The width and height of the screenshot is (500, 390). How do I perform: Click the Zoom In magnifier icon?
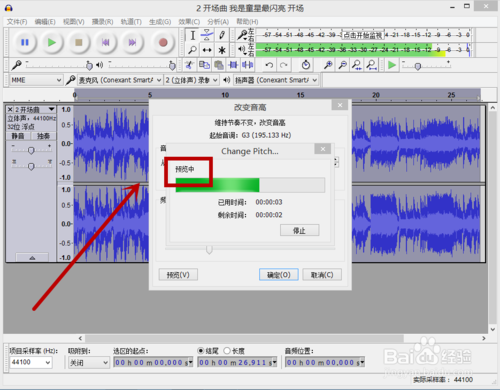(x=328, y=65)
